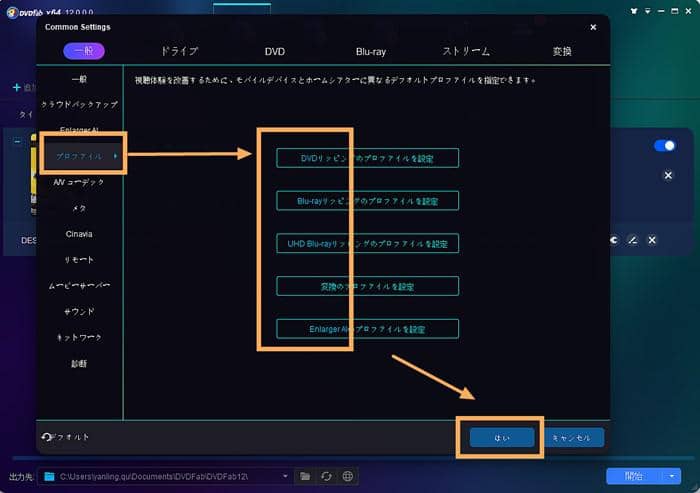The image size is (700, 493).
Task: Open the dropdown arrow beside 開始
Action: tap(672, 476)
